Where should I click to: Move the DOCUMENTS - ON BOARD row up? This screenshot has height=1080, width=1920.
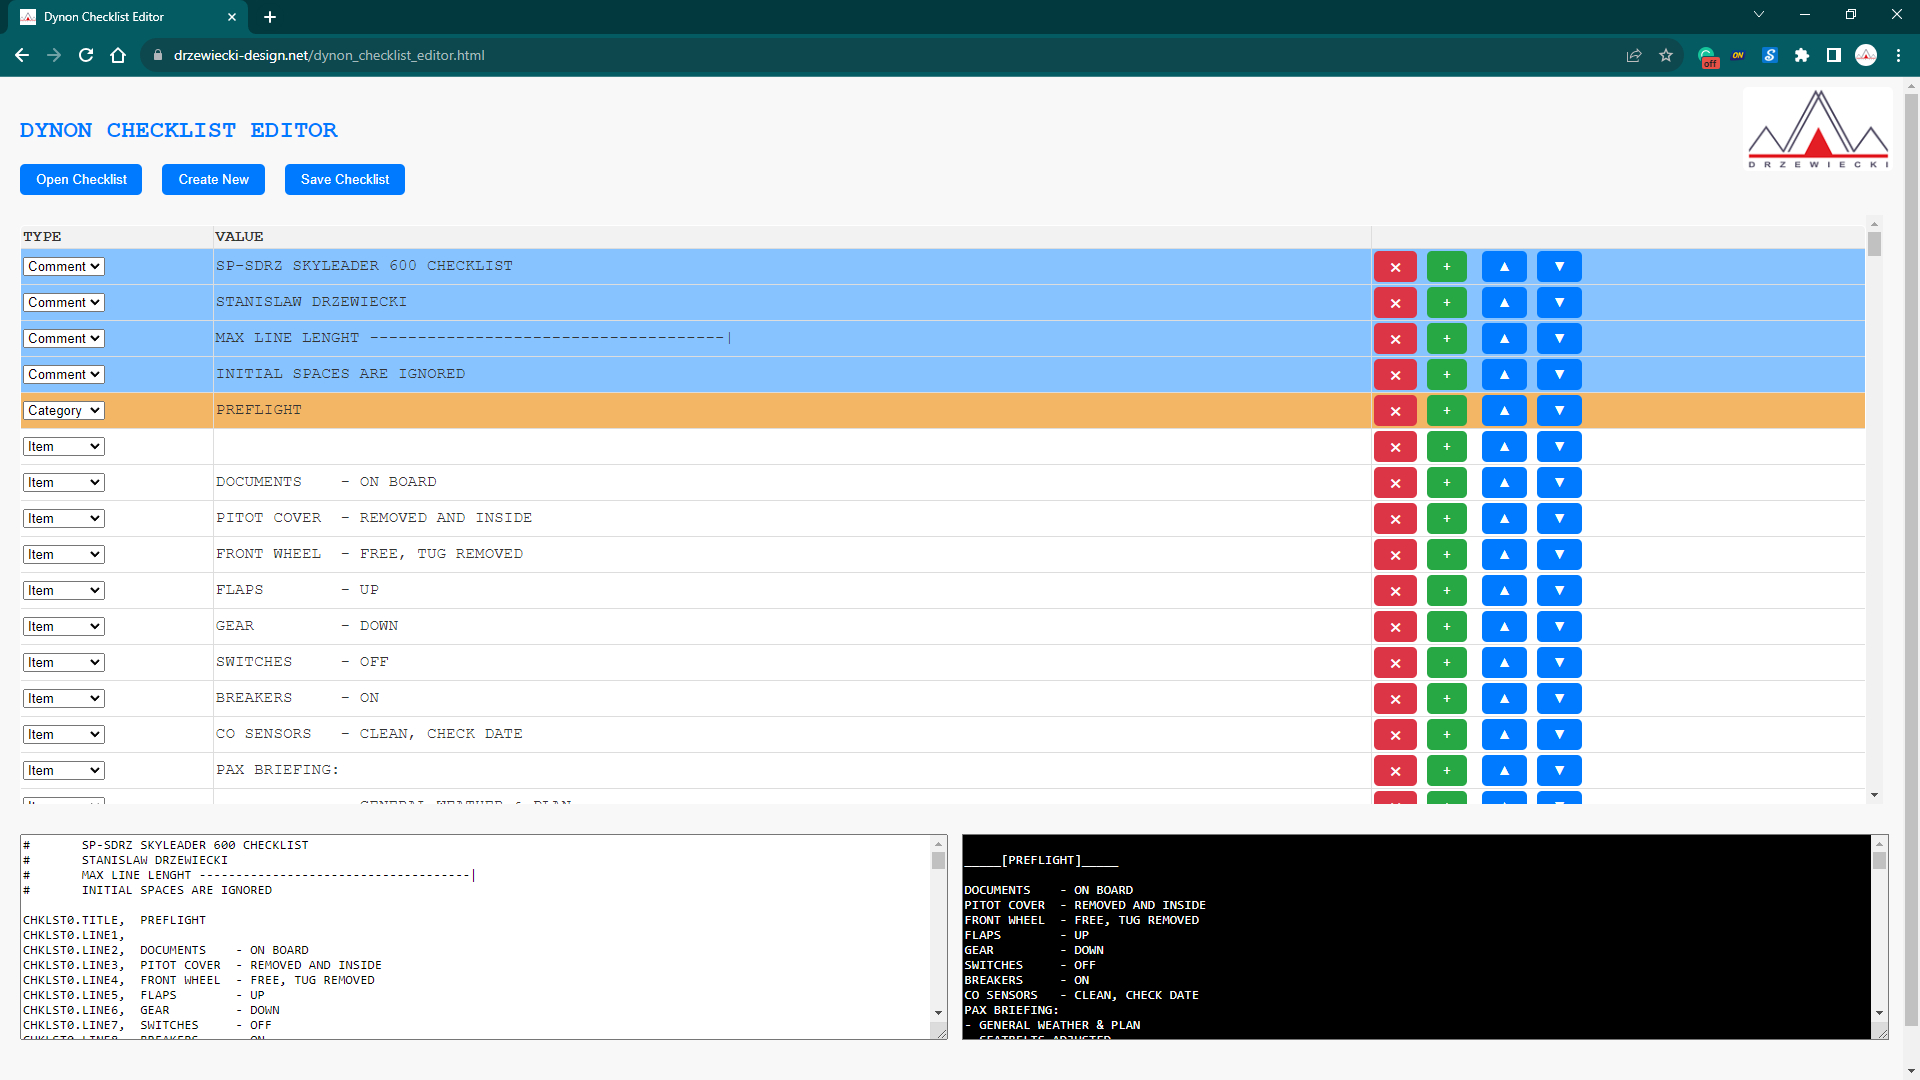point(1504,483)
